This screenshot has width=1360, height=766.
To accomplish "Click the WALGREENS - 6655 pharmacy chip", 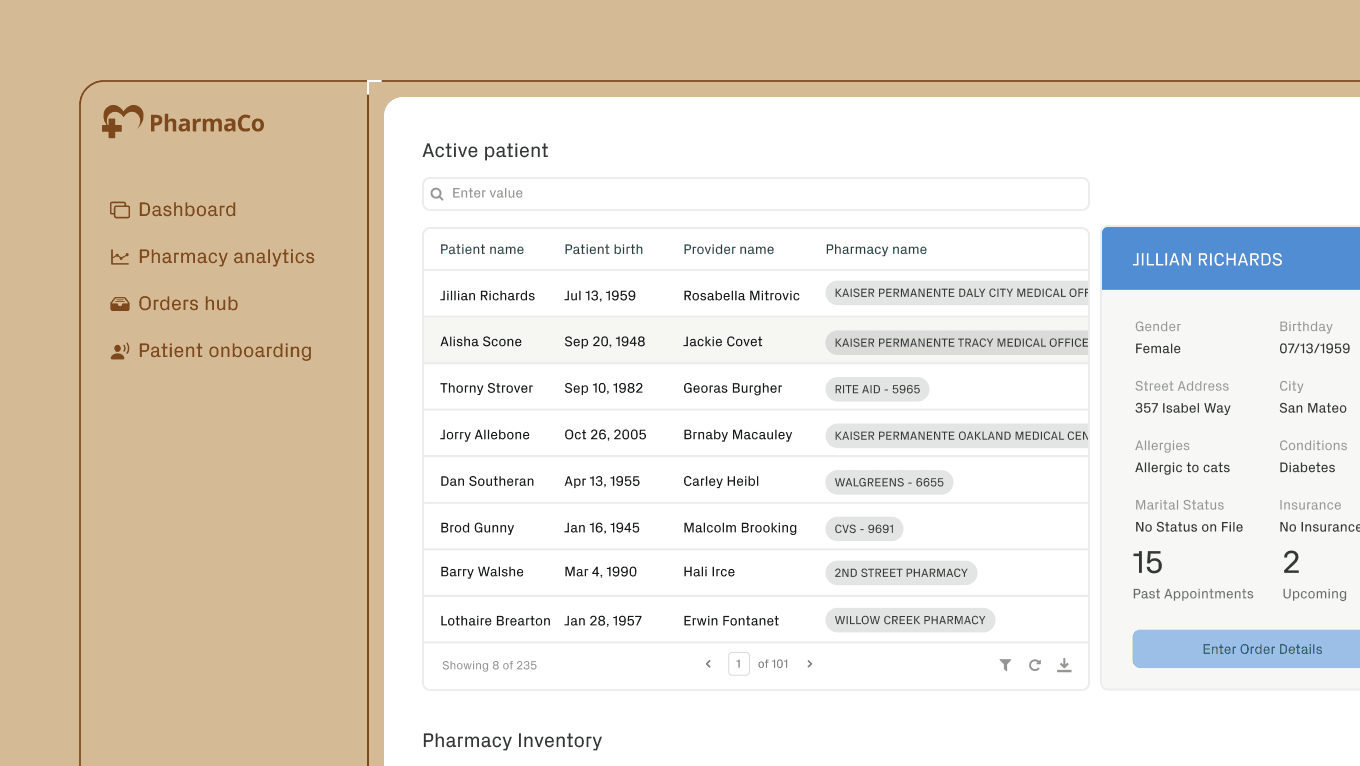I will click(x=889, y=482).
